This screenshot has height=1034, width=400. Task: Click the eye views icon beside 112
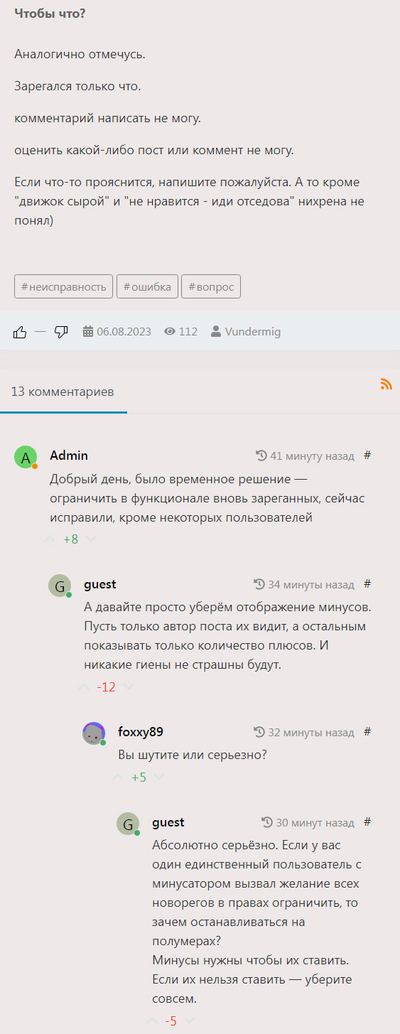pyautogui.click(x=169, y=332)
